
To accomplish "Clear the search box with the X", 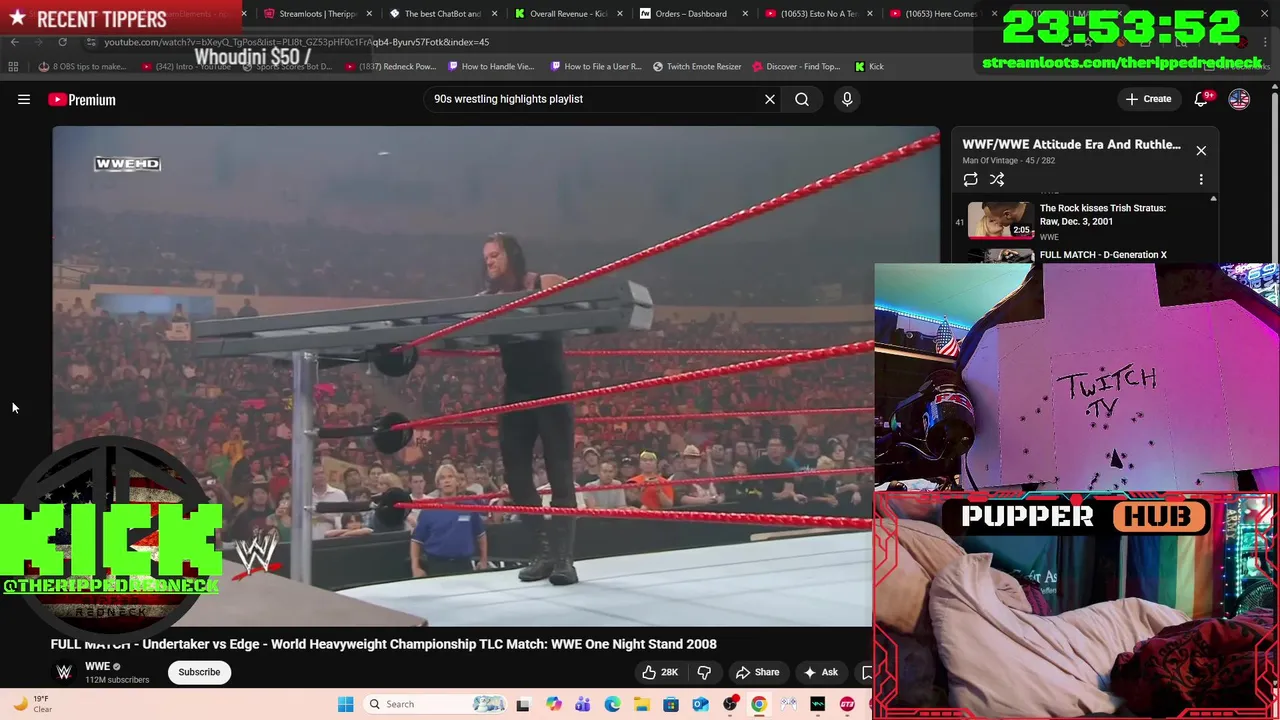I will pos(770,99).
